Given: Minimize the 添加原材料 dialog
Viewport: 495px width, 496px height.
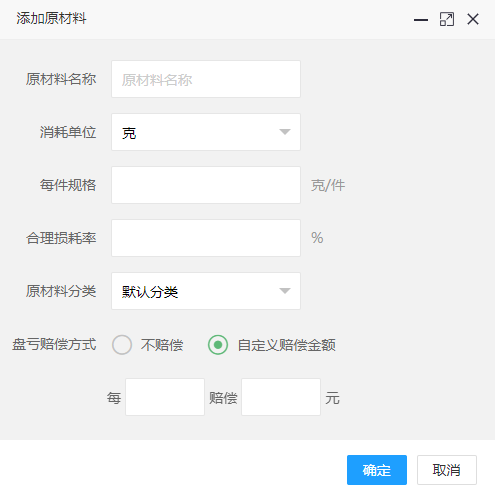Looking at the screenshot, I should (x=421, y=20).
